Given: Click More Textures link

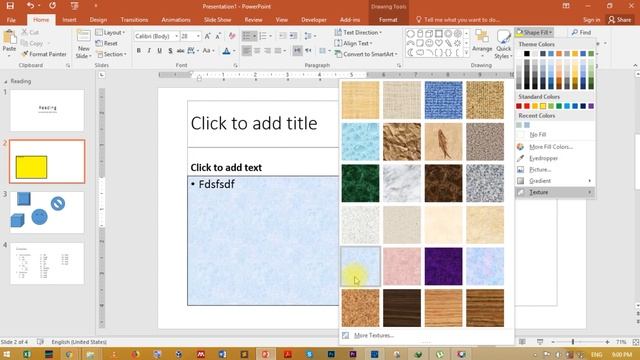Looking at the screenshot, I should 373,336.
